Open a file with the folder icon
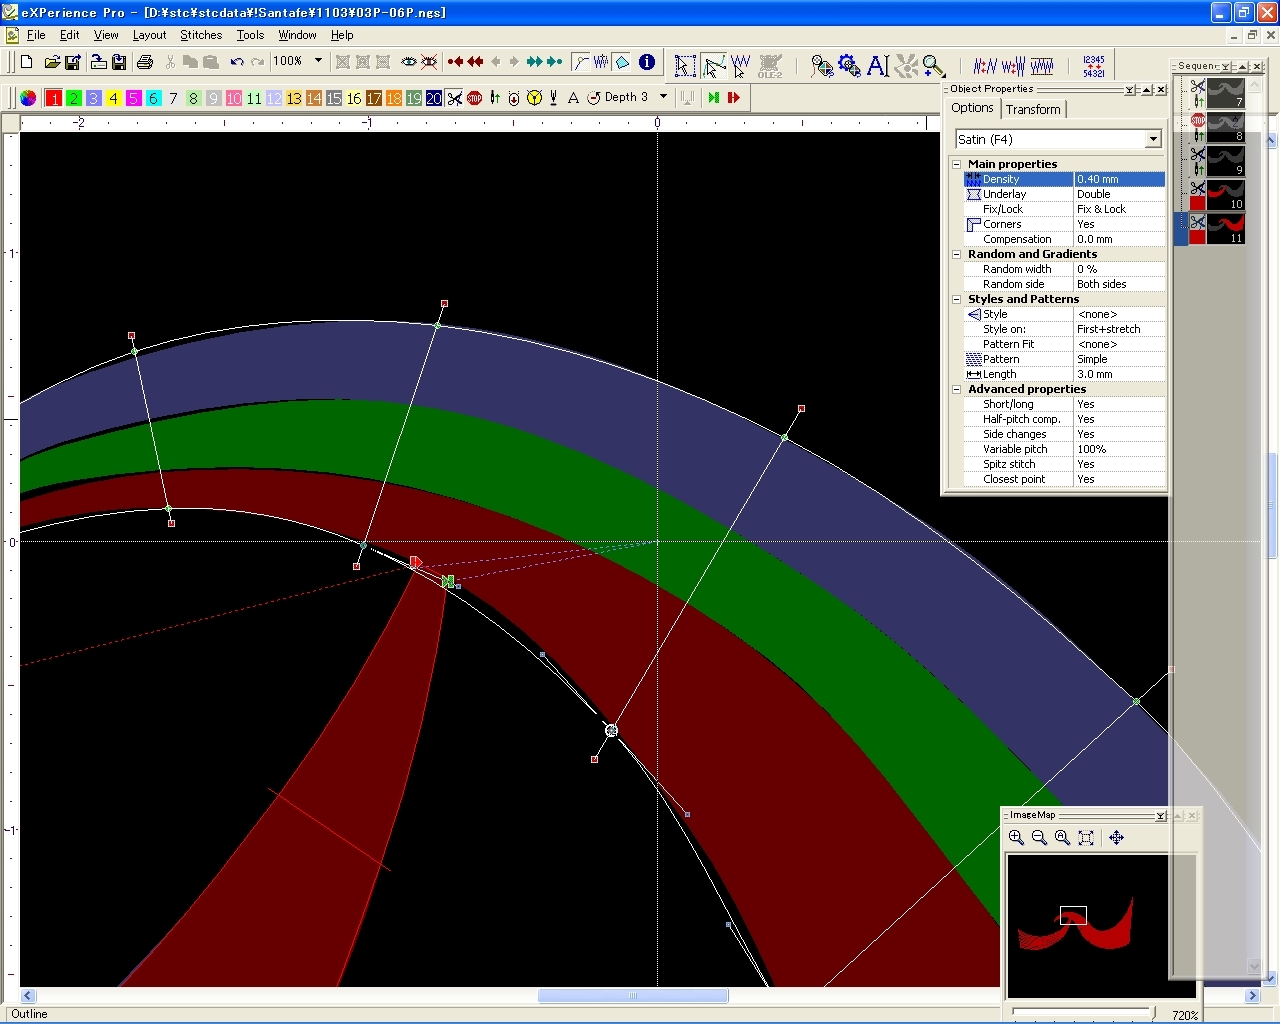The height and width of the screenshot is (1024, 1280). click(x=52, y=62)
